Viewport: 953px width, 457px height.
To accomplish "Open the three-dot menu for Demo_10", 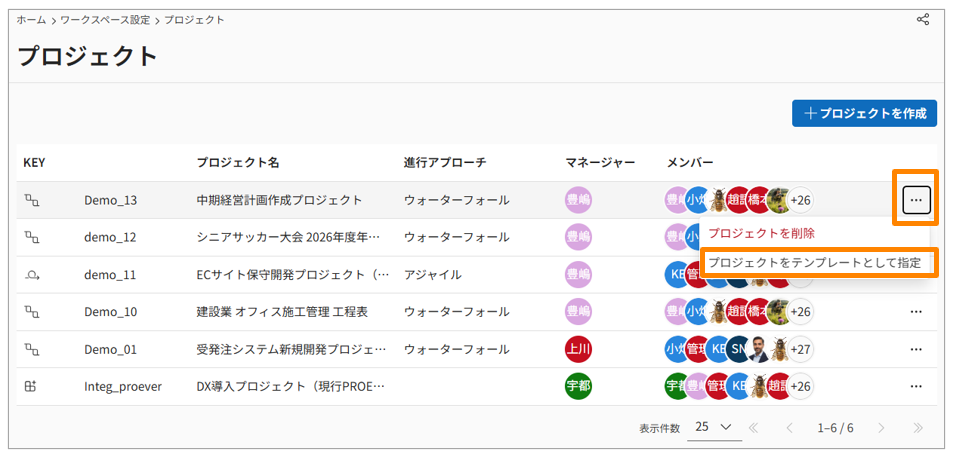I will [916, 312].
